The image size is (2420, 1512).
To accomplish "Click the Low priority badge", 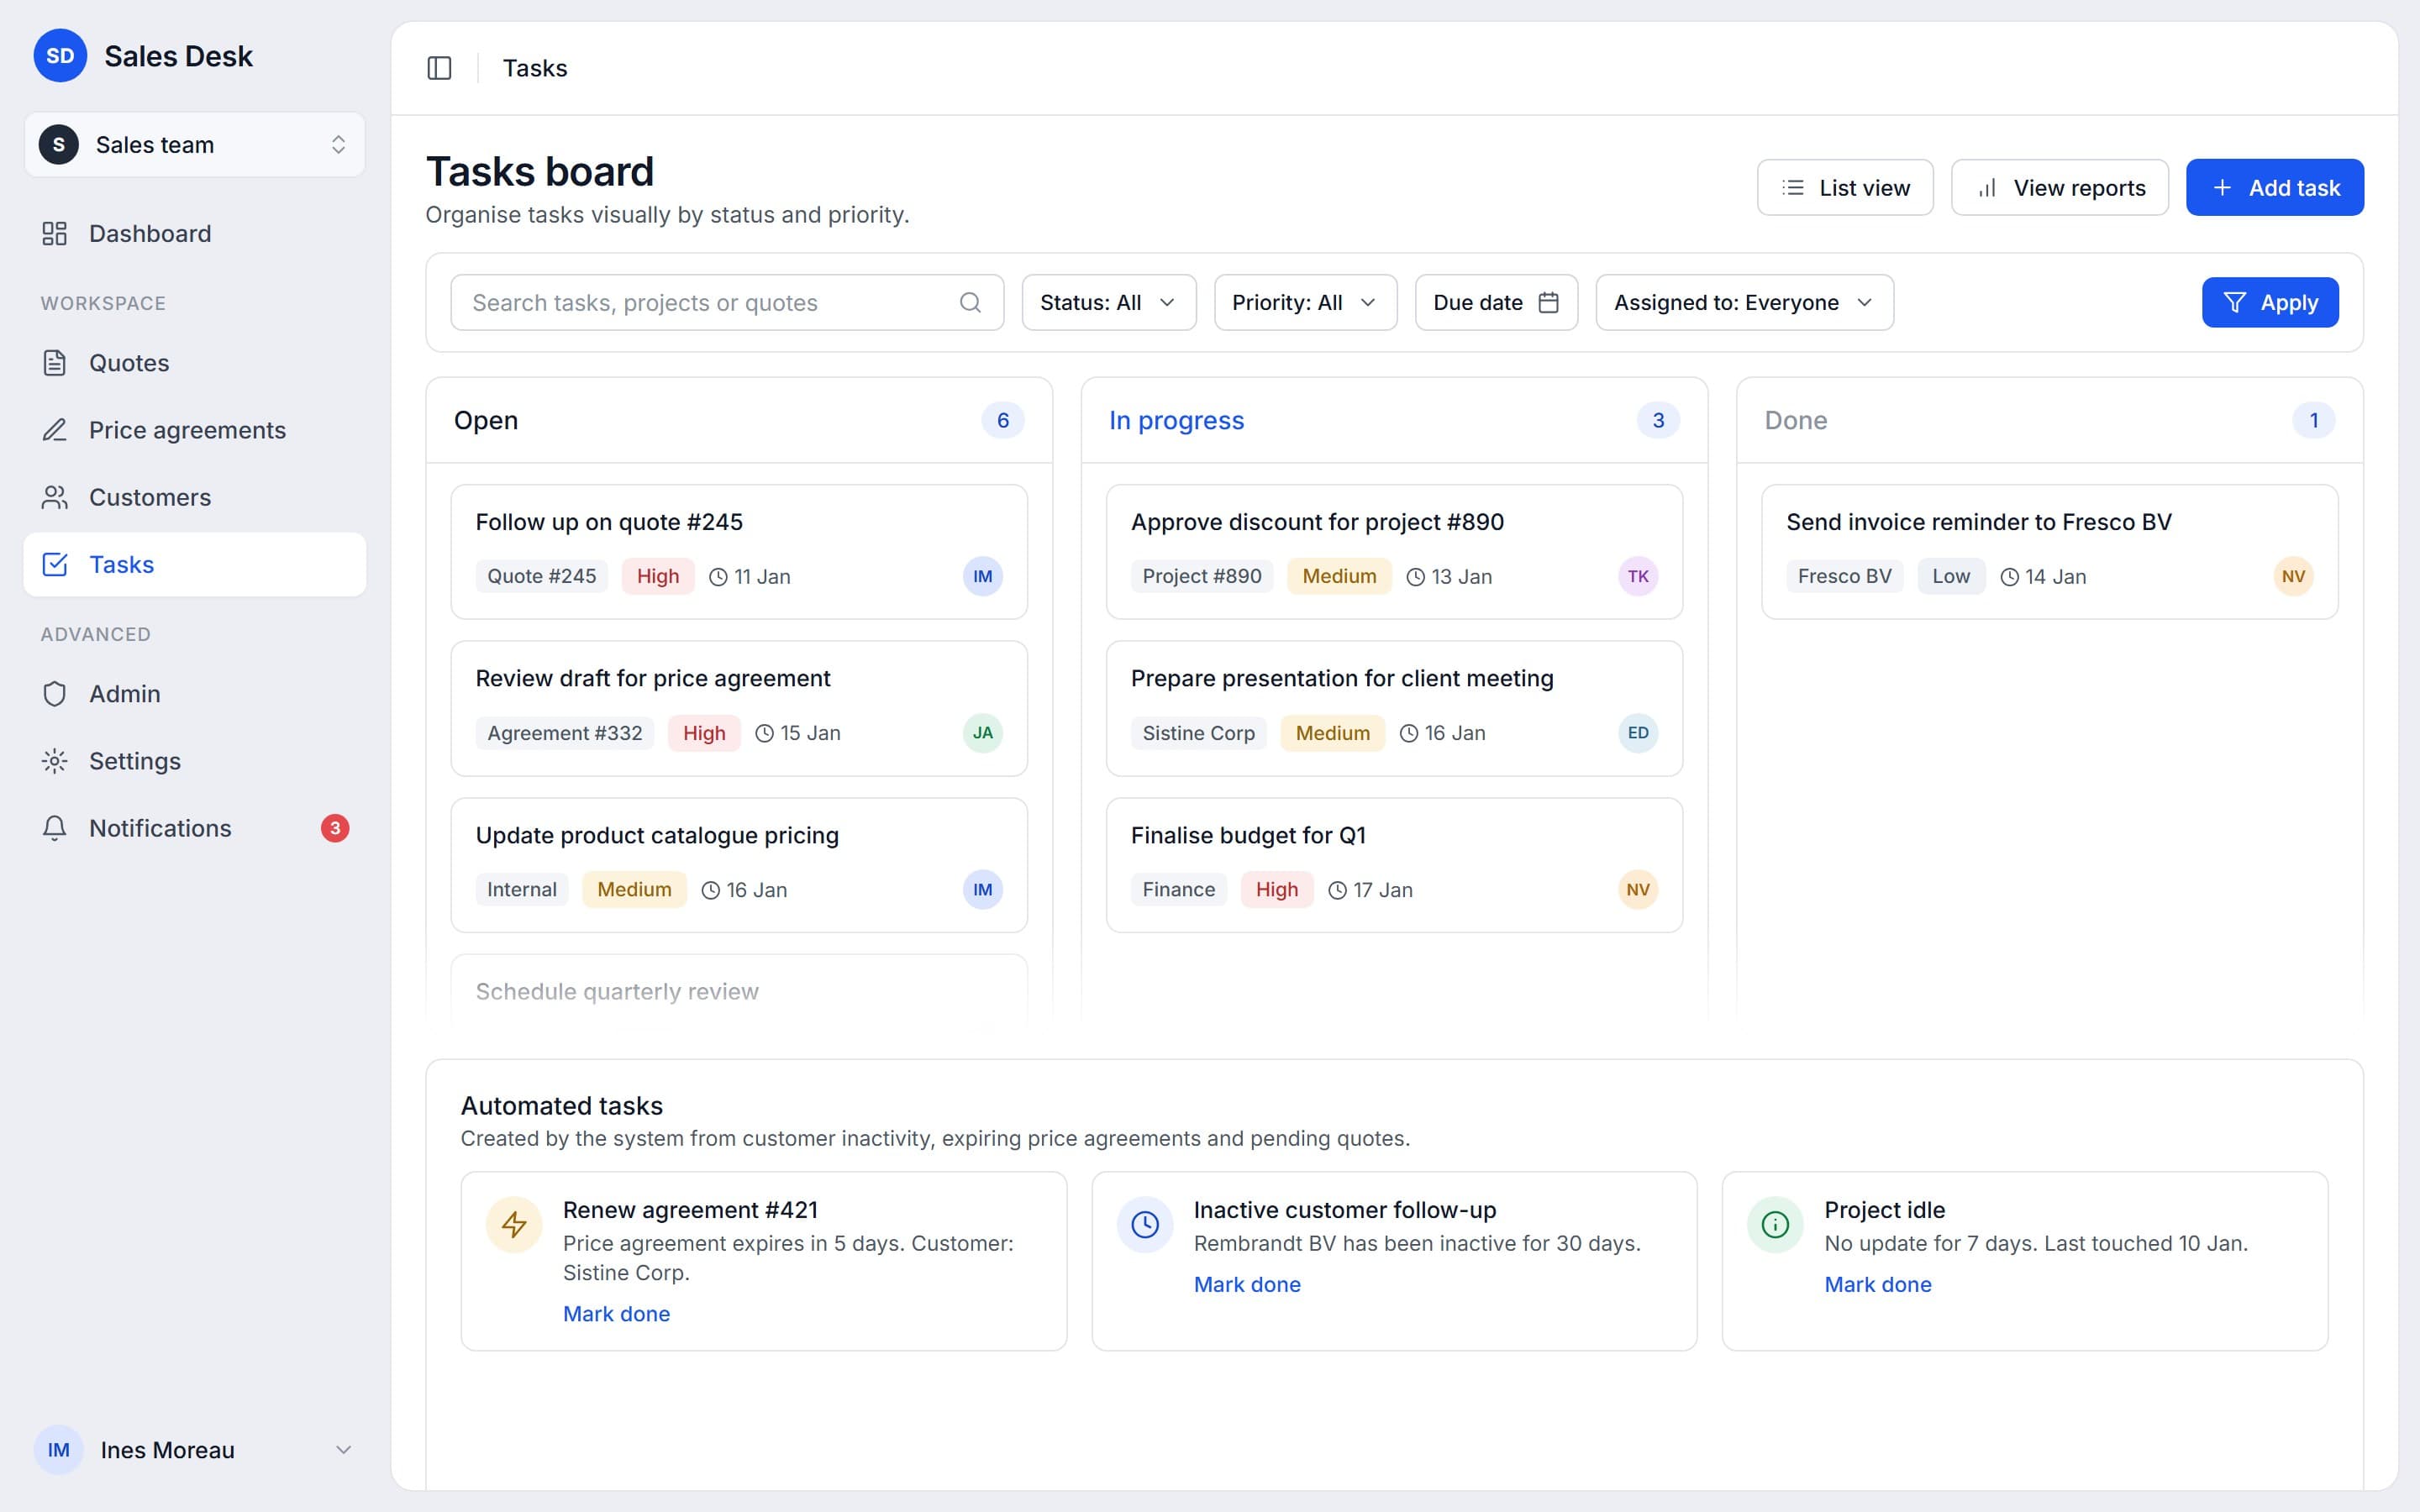I will pos(1951,576).
